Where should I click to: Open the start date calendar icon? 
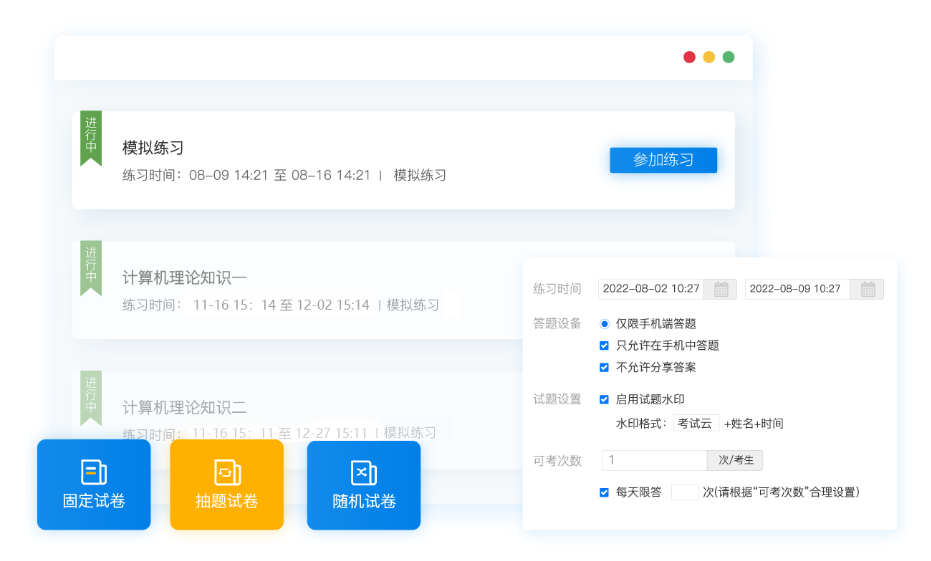pos(721,289)
